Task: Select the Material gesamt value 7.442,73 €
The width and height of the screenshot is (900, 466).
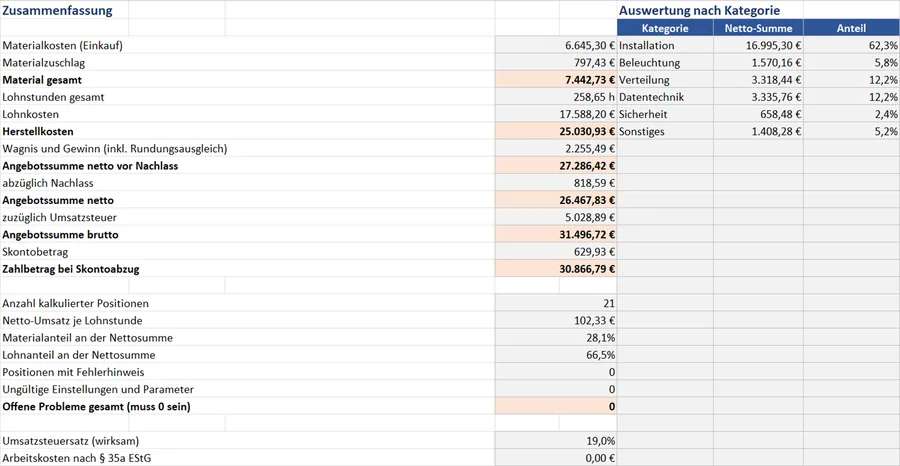Action: point(556,80)
